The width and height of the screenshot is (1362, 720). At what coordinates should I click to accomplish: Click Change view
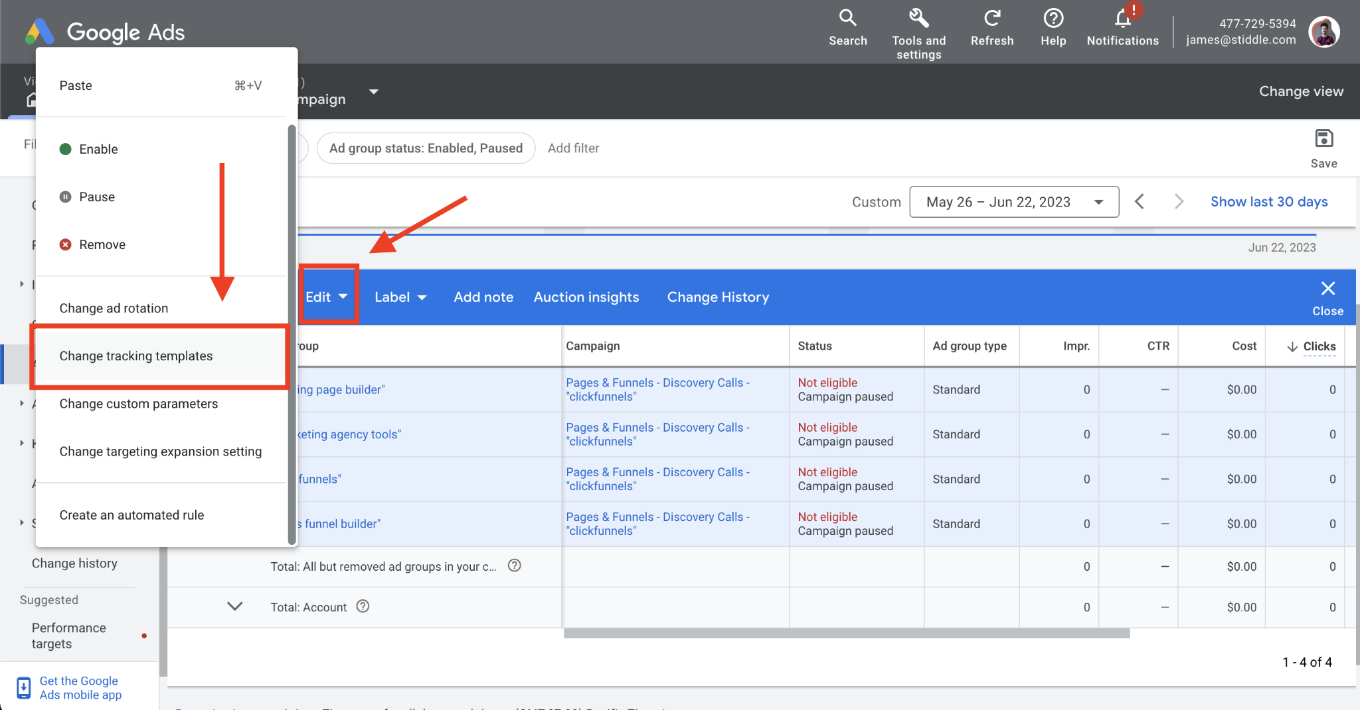coord(1301,91)
